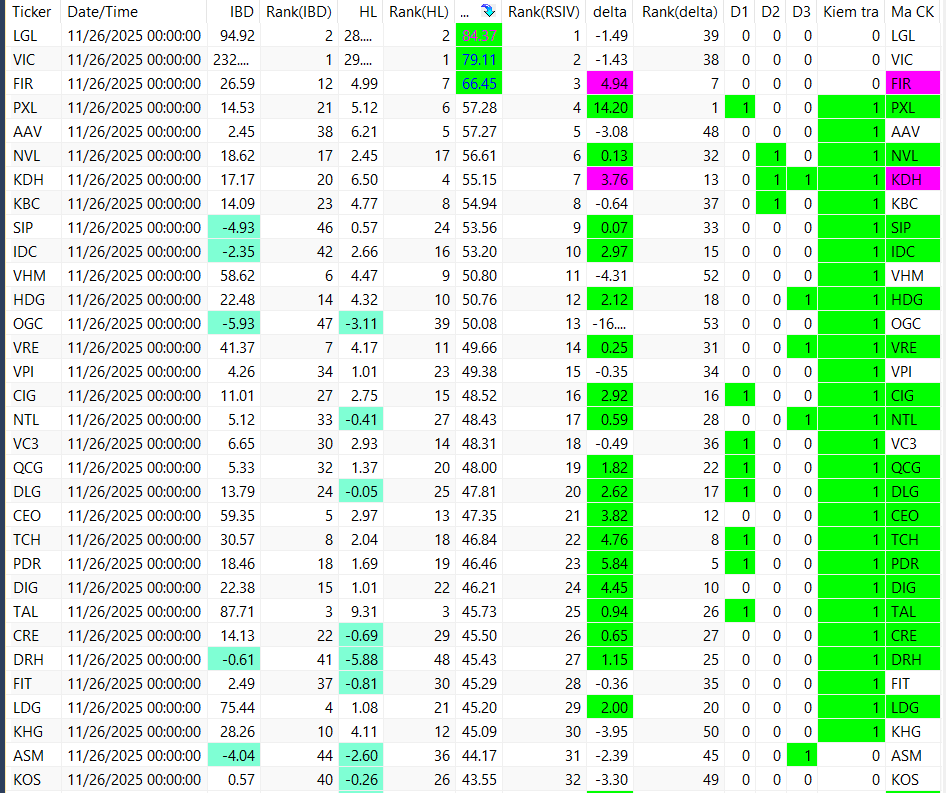Click the green 84.37 value in the LGL row
The height and width of the screenshot is (793, 946).
coord(479,36)
